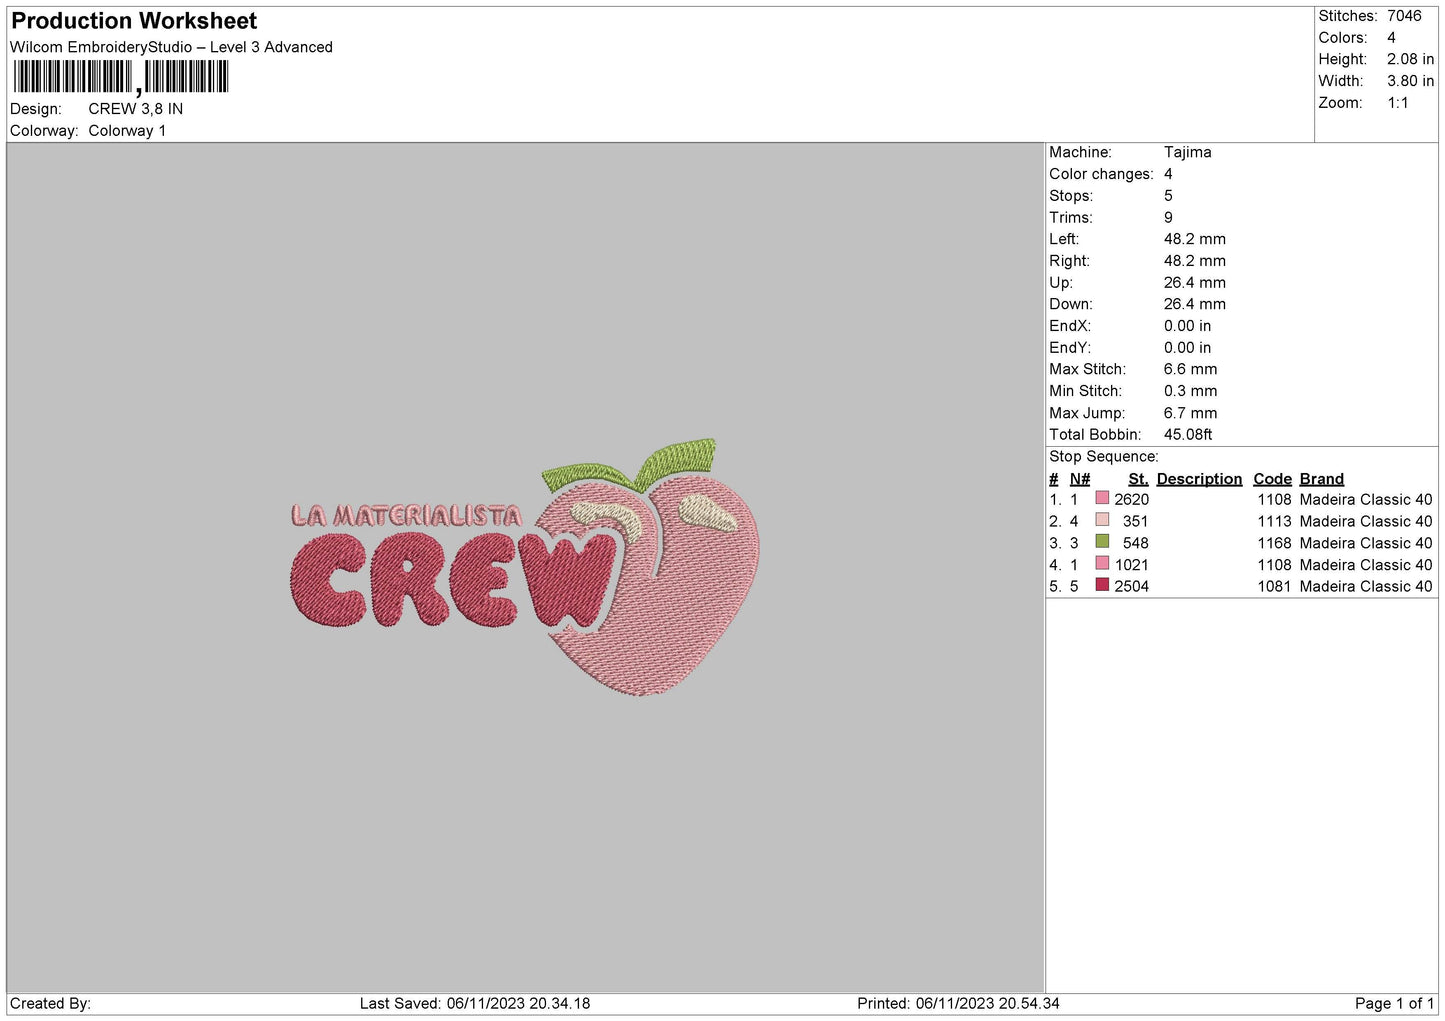Click the stitch count 548 in row 3
This screenshot has height=1021, width=1445.
coord(1135,543)
